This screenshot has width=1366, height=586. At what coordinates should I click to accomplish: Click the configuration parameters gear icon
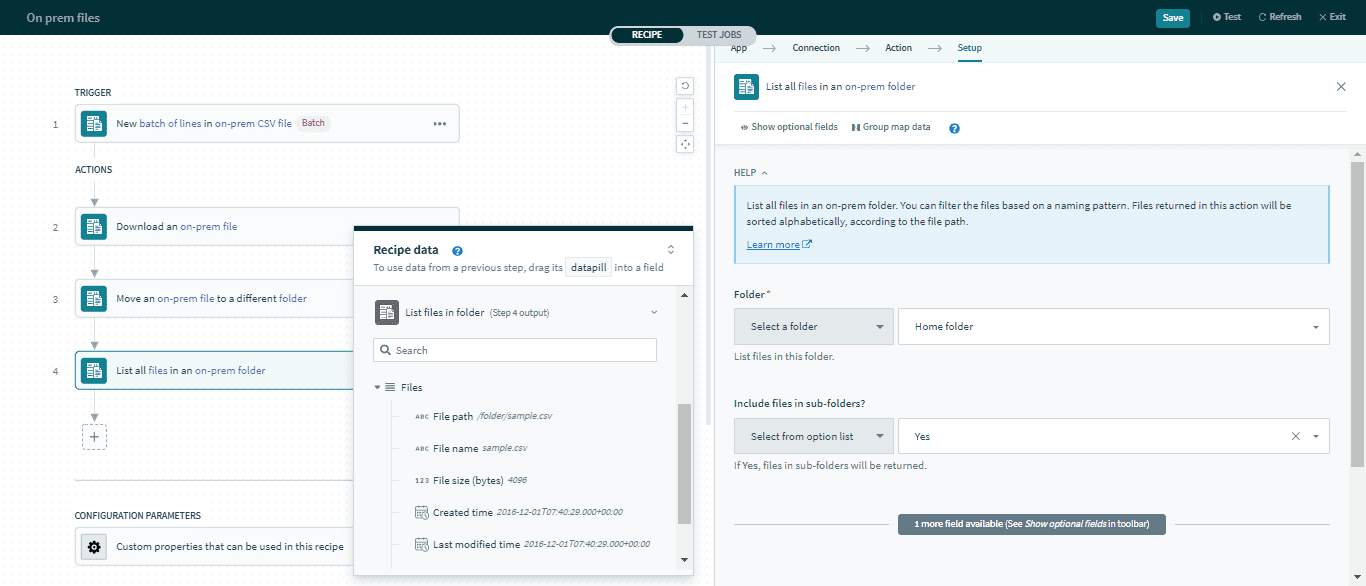click(94, 547)
